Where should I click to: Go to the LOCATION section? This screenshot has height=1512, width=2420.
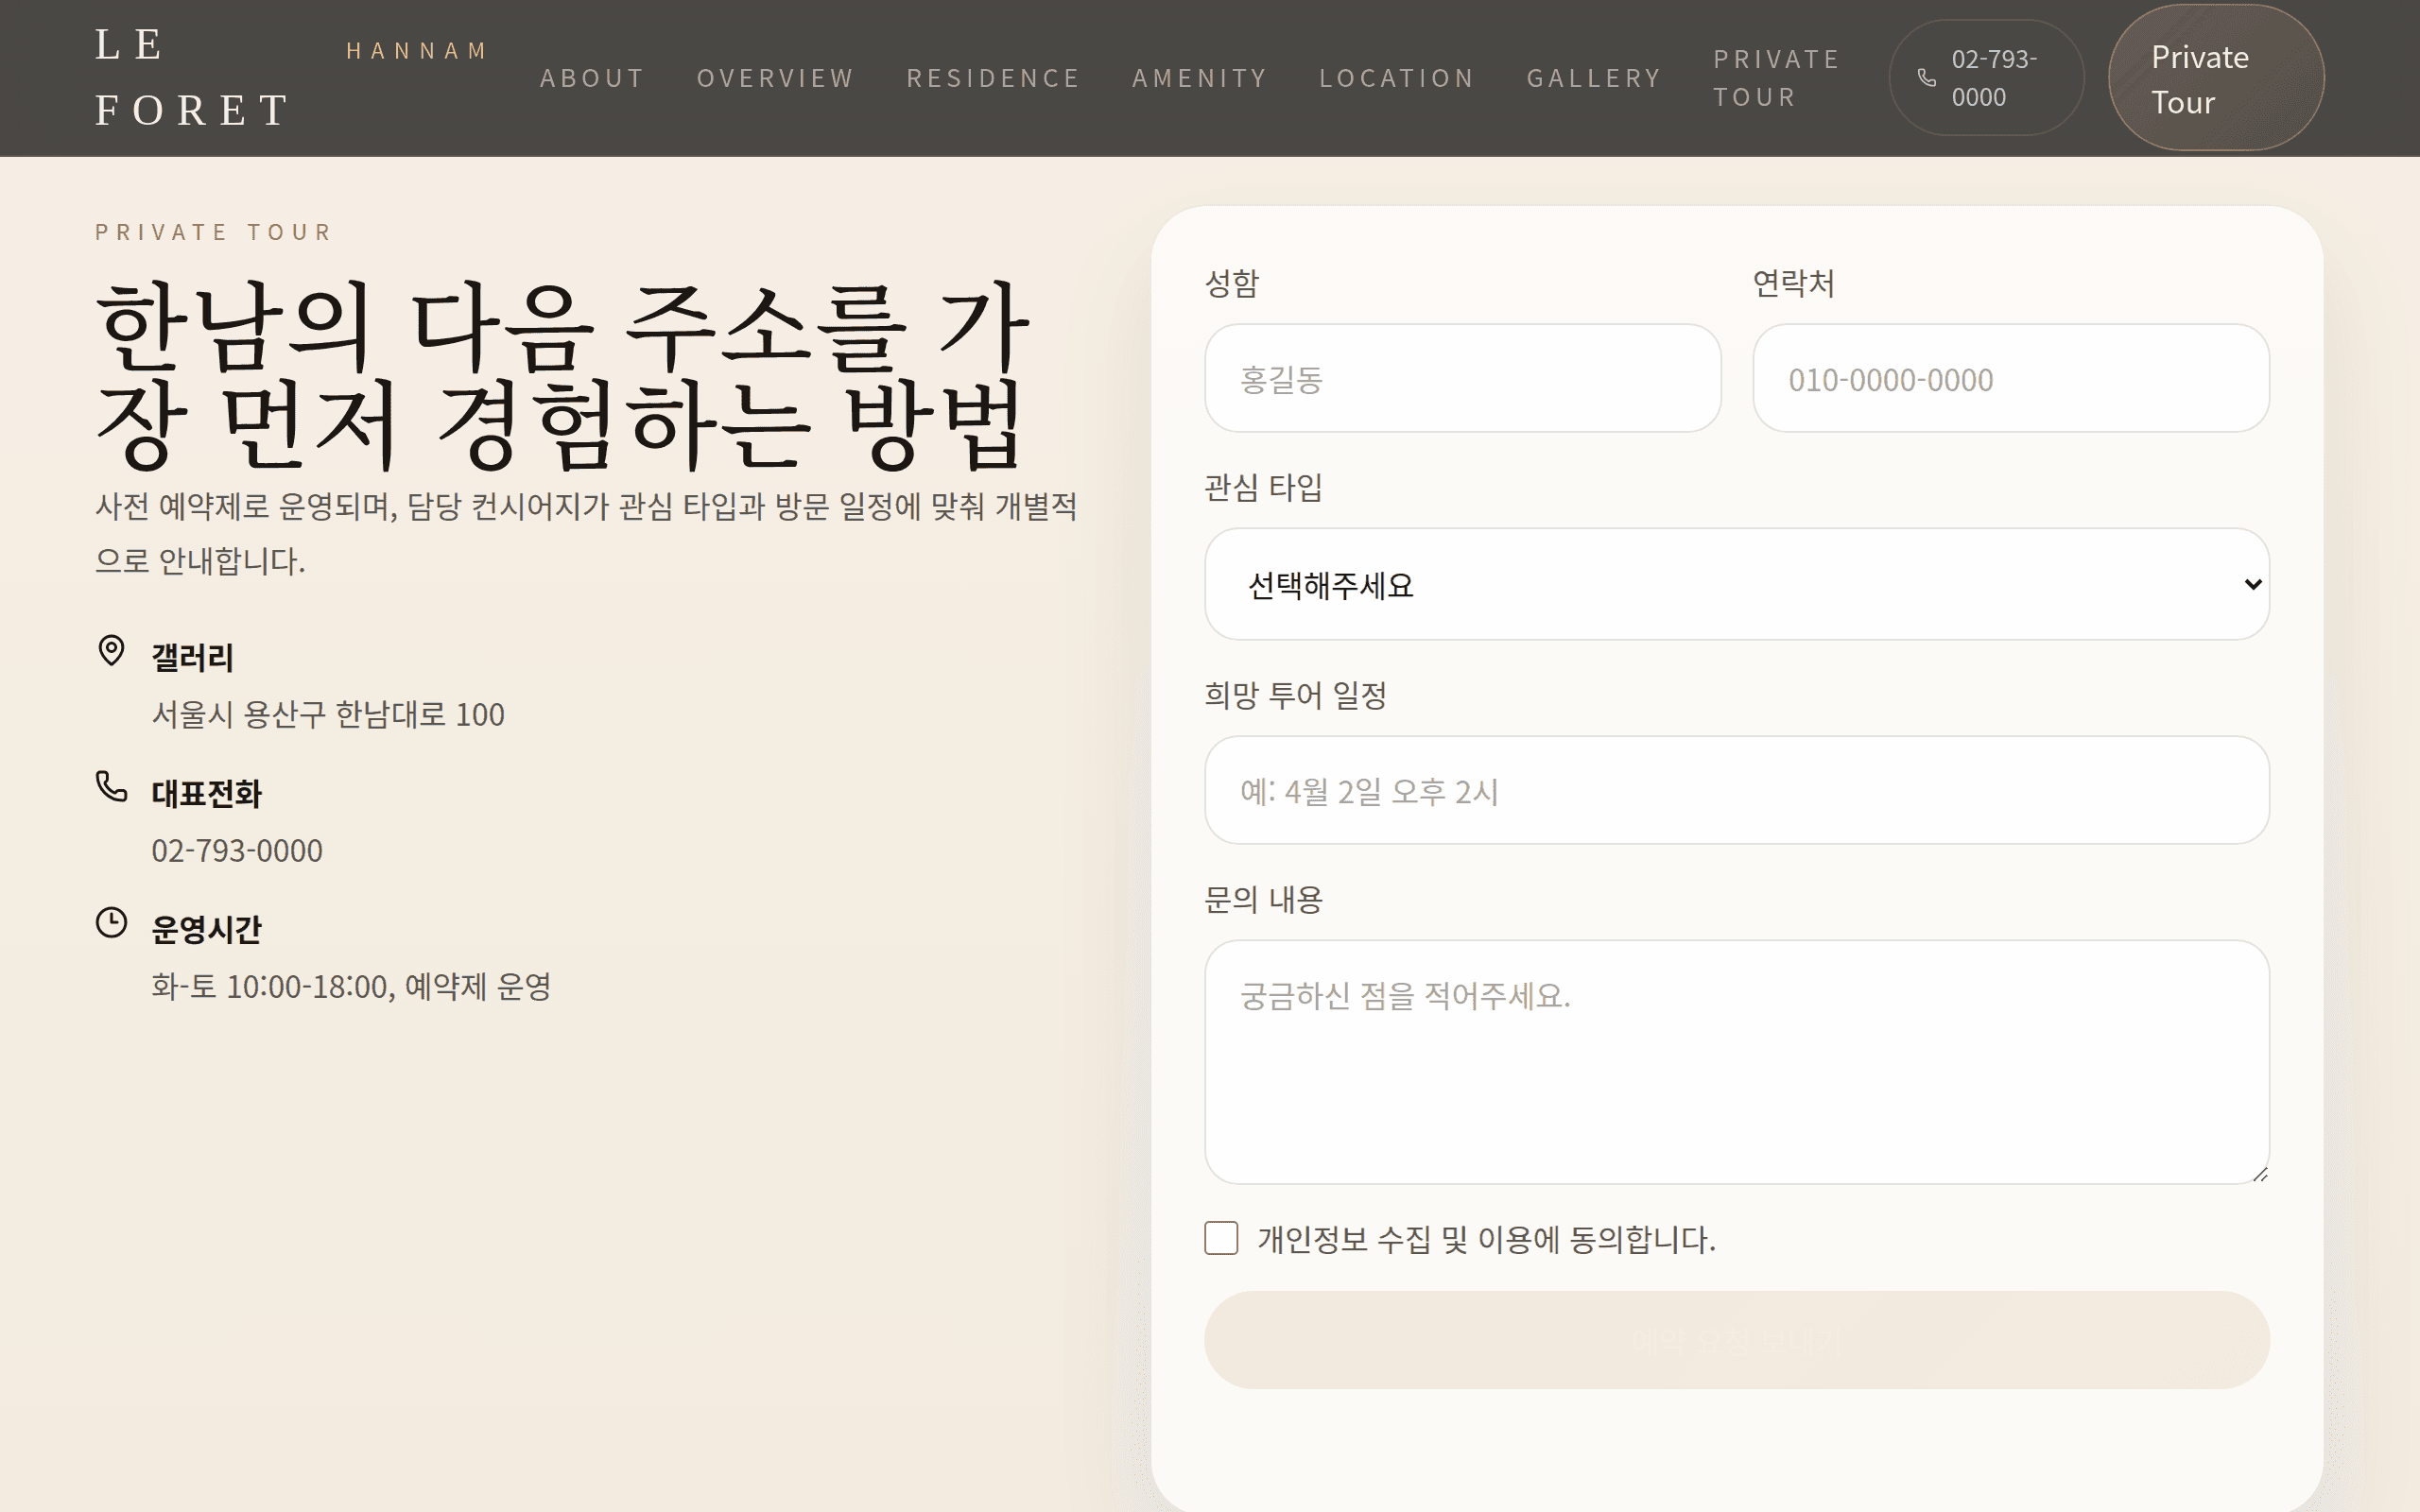tap(1397, 77)
